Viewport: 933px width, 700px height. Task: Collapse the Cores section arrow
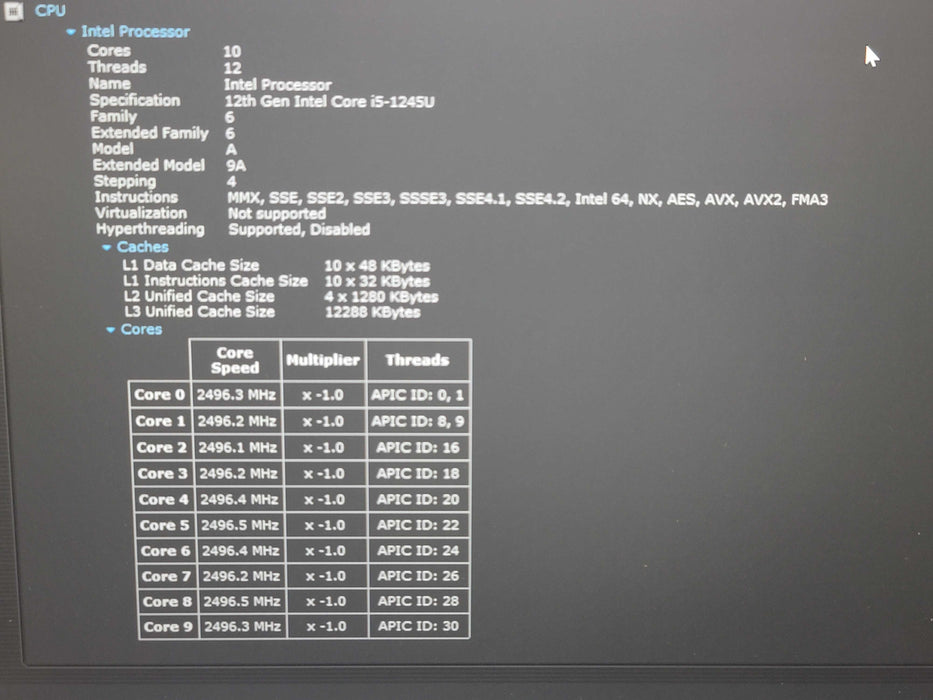click(111, 330)
